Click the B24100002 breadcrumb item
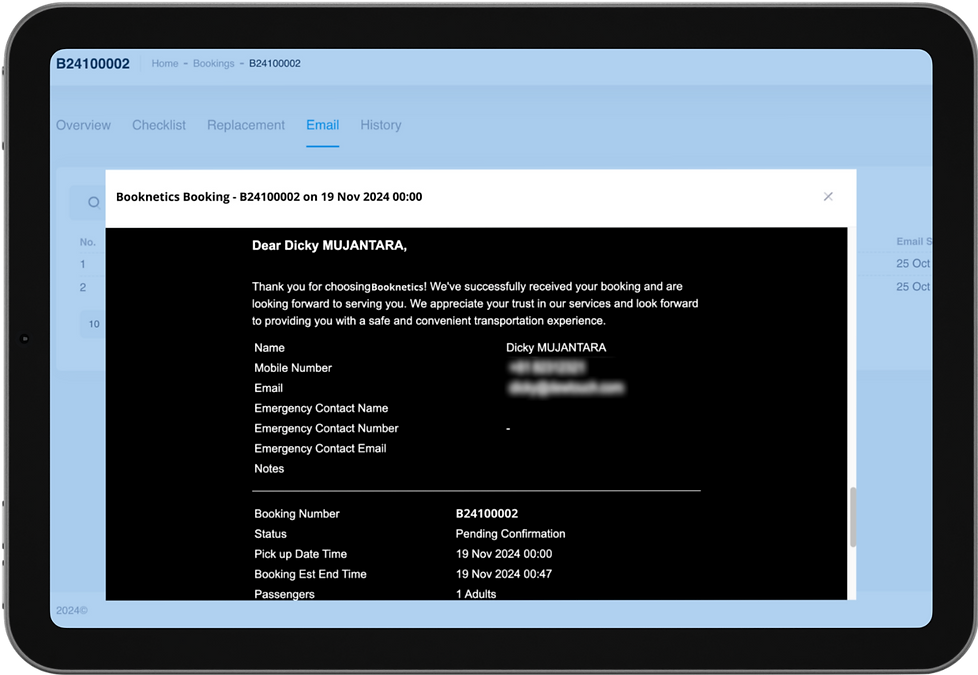 (274, 64)
